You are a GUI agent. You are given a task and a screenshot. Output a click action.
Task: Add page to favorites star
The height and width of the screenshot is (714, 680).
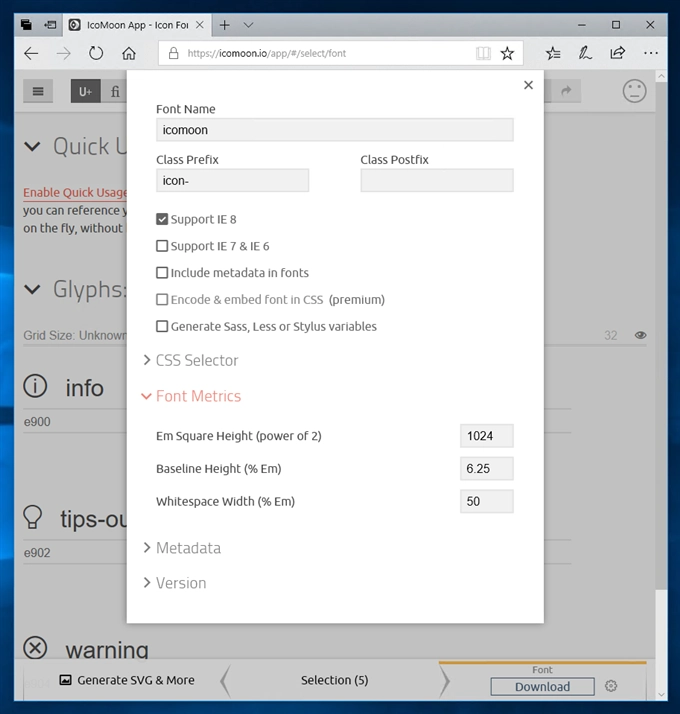(x=507, y=53)
